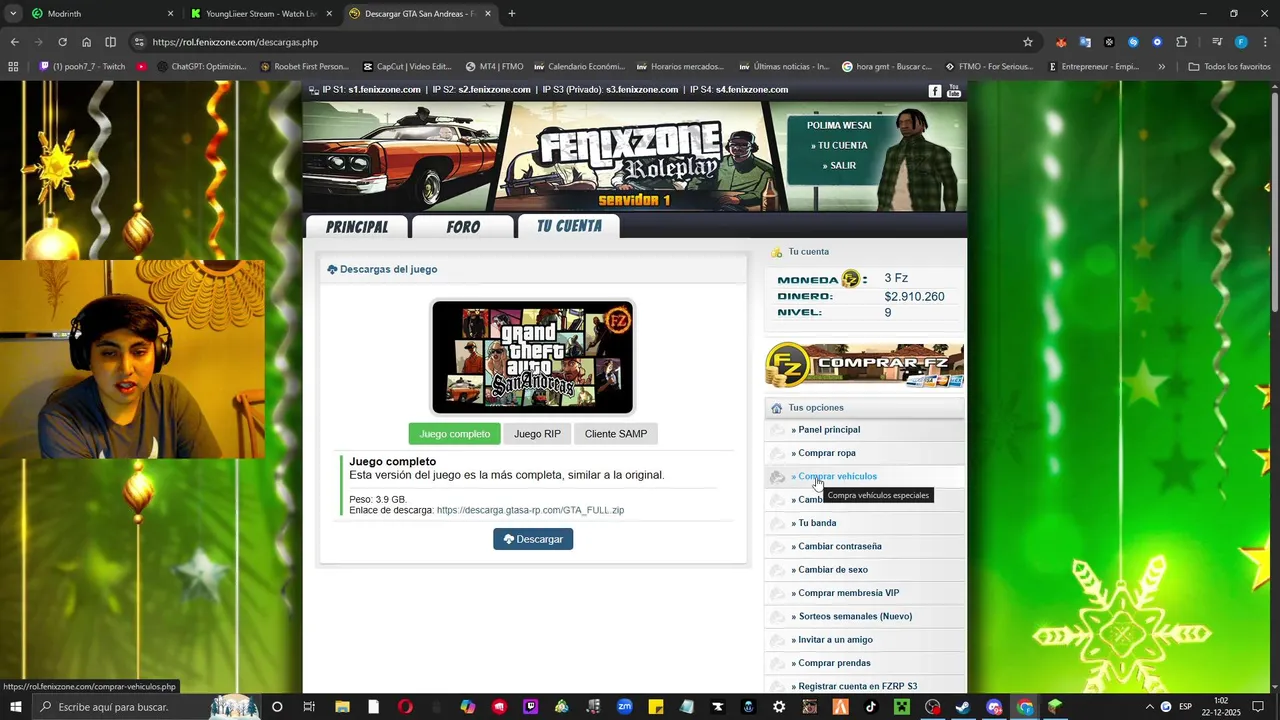The height and width of the screenshot is (720, 1280).
Task: Click the browser address bar URL
Action: click(235, 42)
